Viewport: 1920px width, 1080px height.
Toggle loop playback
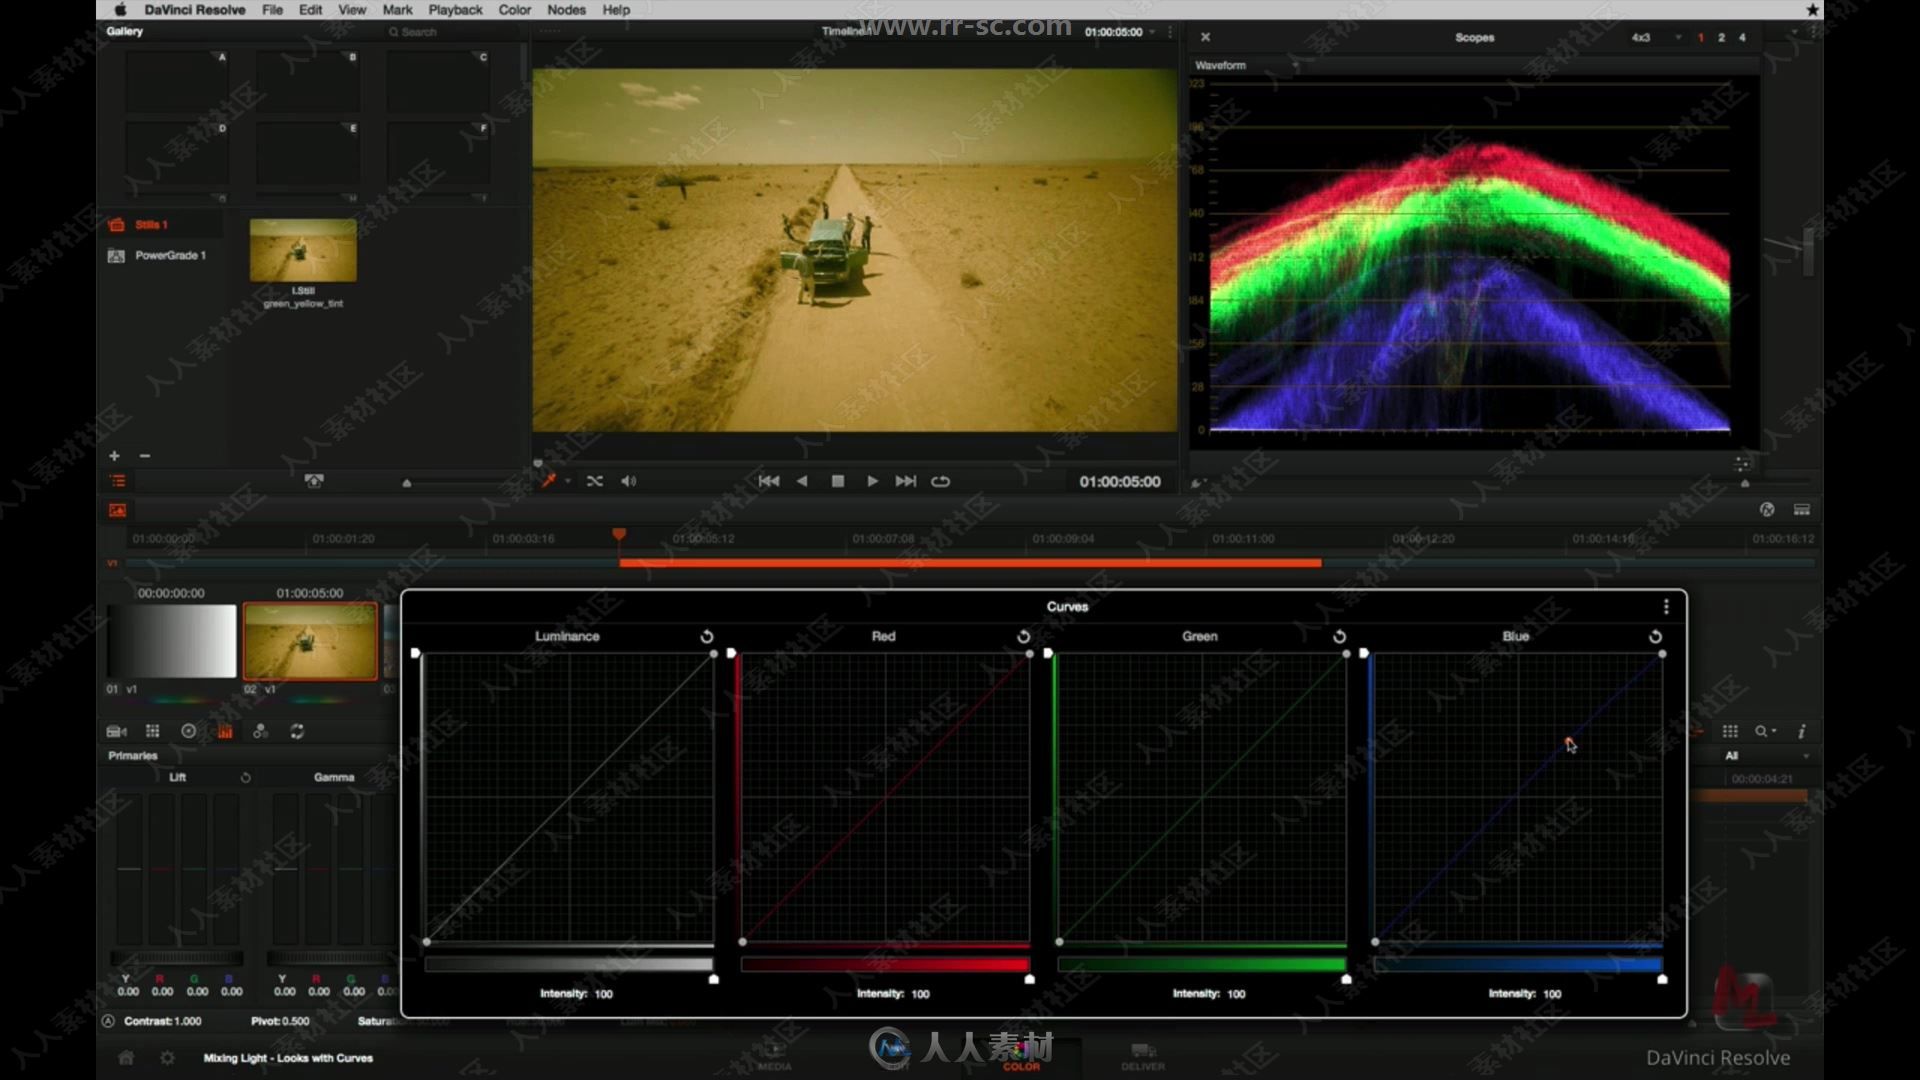(x=941, y=481)
